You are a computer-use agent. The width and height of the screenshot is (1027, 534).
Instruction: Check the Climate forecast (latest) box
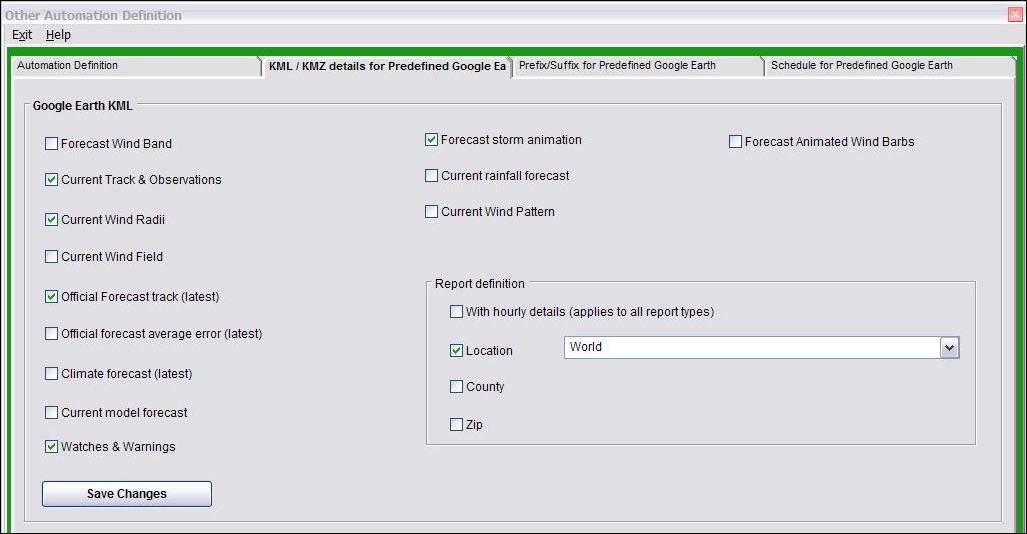[52, 374]
